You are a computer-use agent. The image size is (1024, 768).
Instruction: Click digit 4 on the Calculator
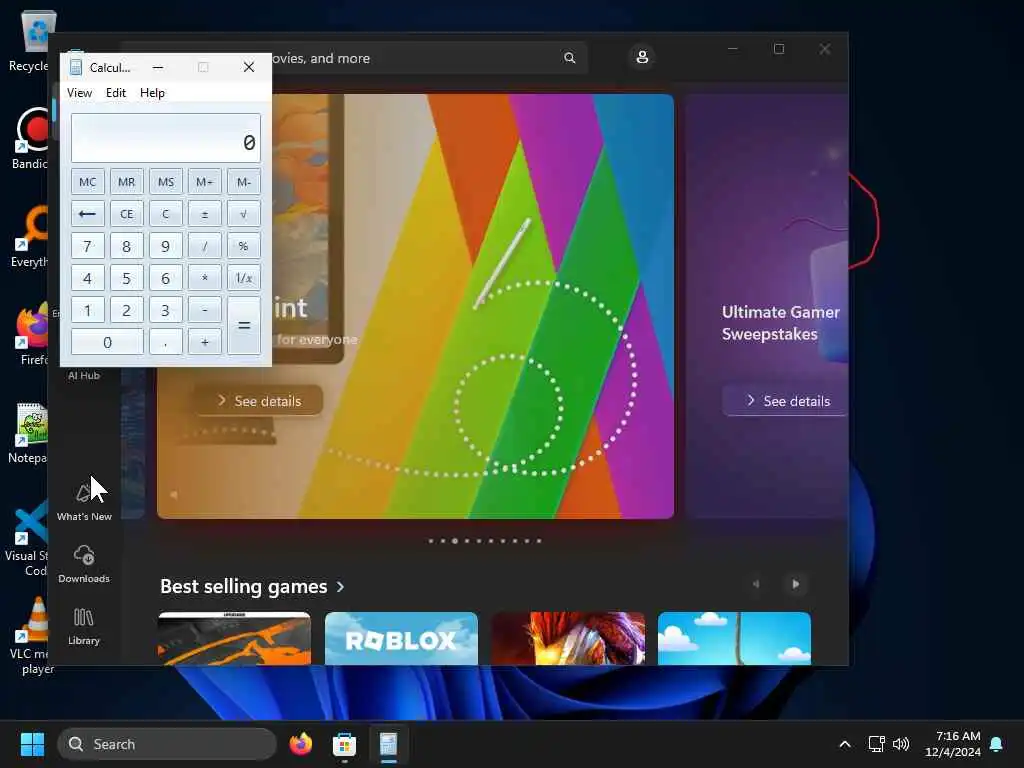point(88,278)
